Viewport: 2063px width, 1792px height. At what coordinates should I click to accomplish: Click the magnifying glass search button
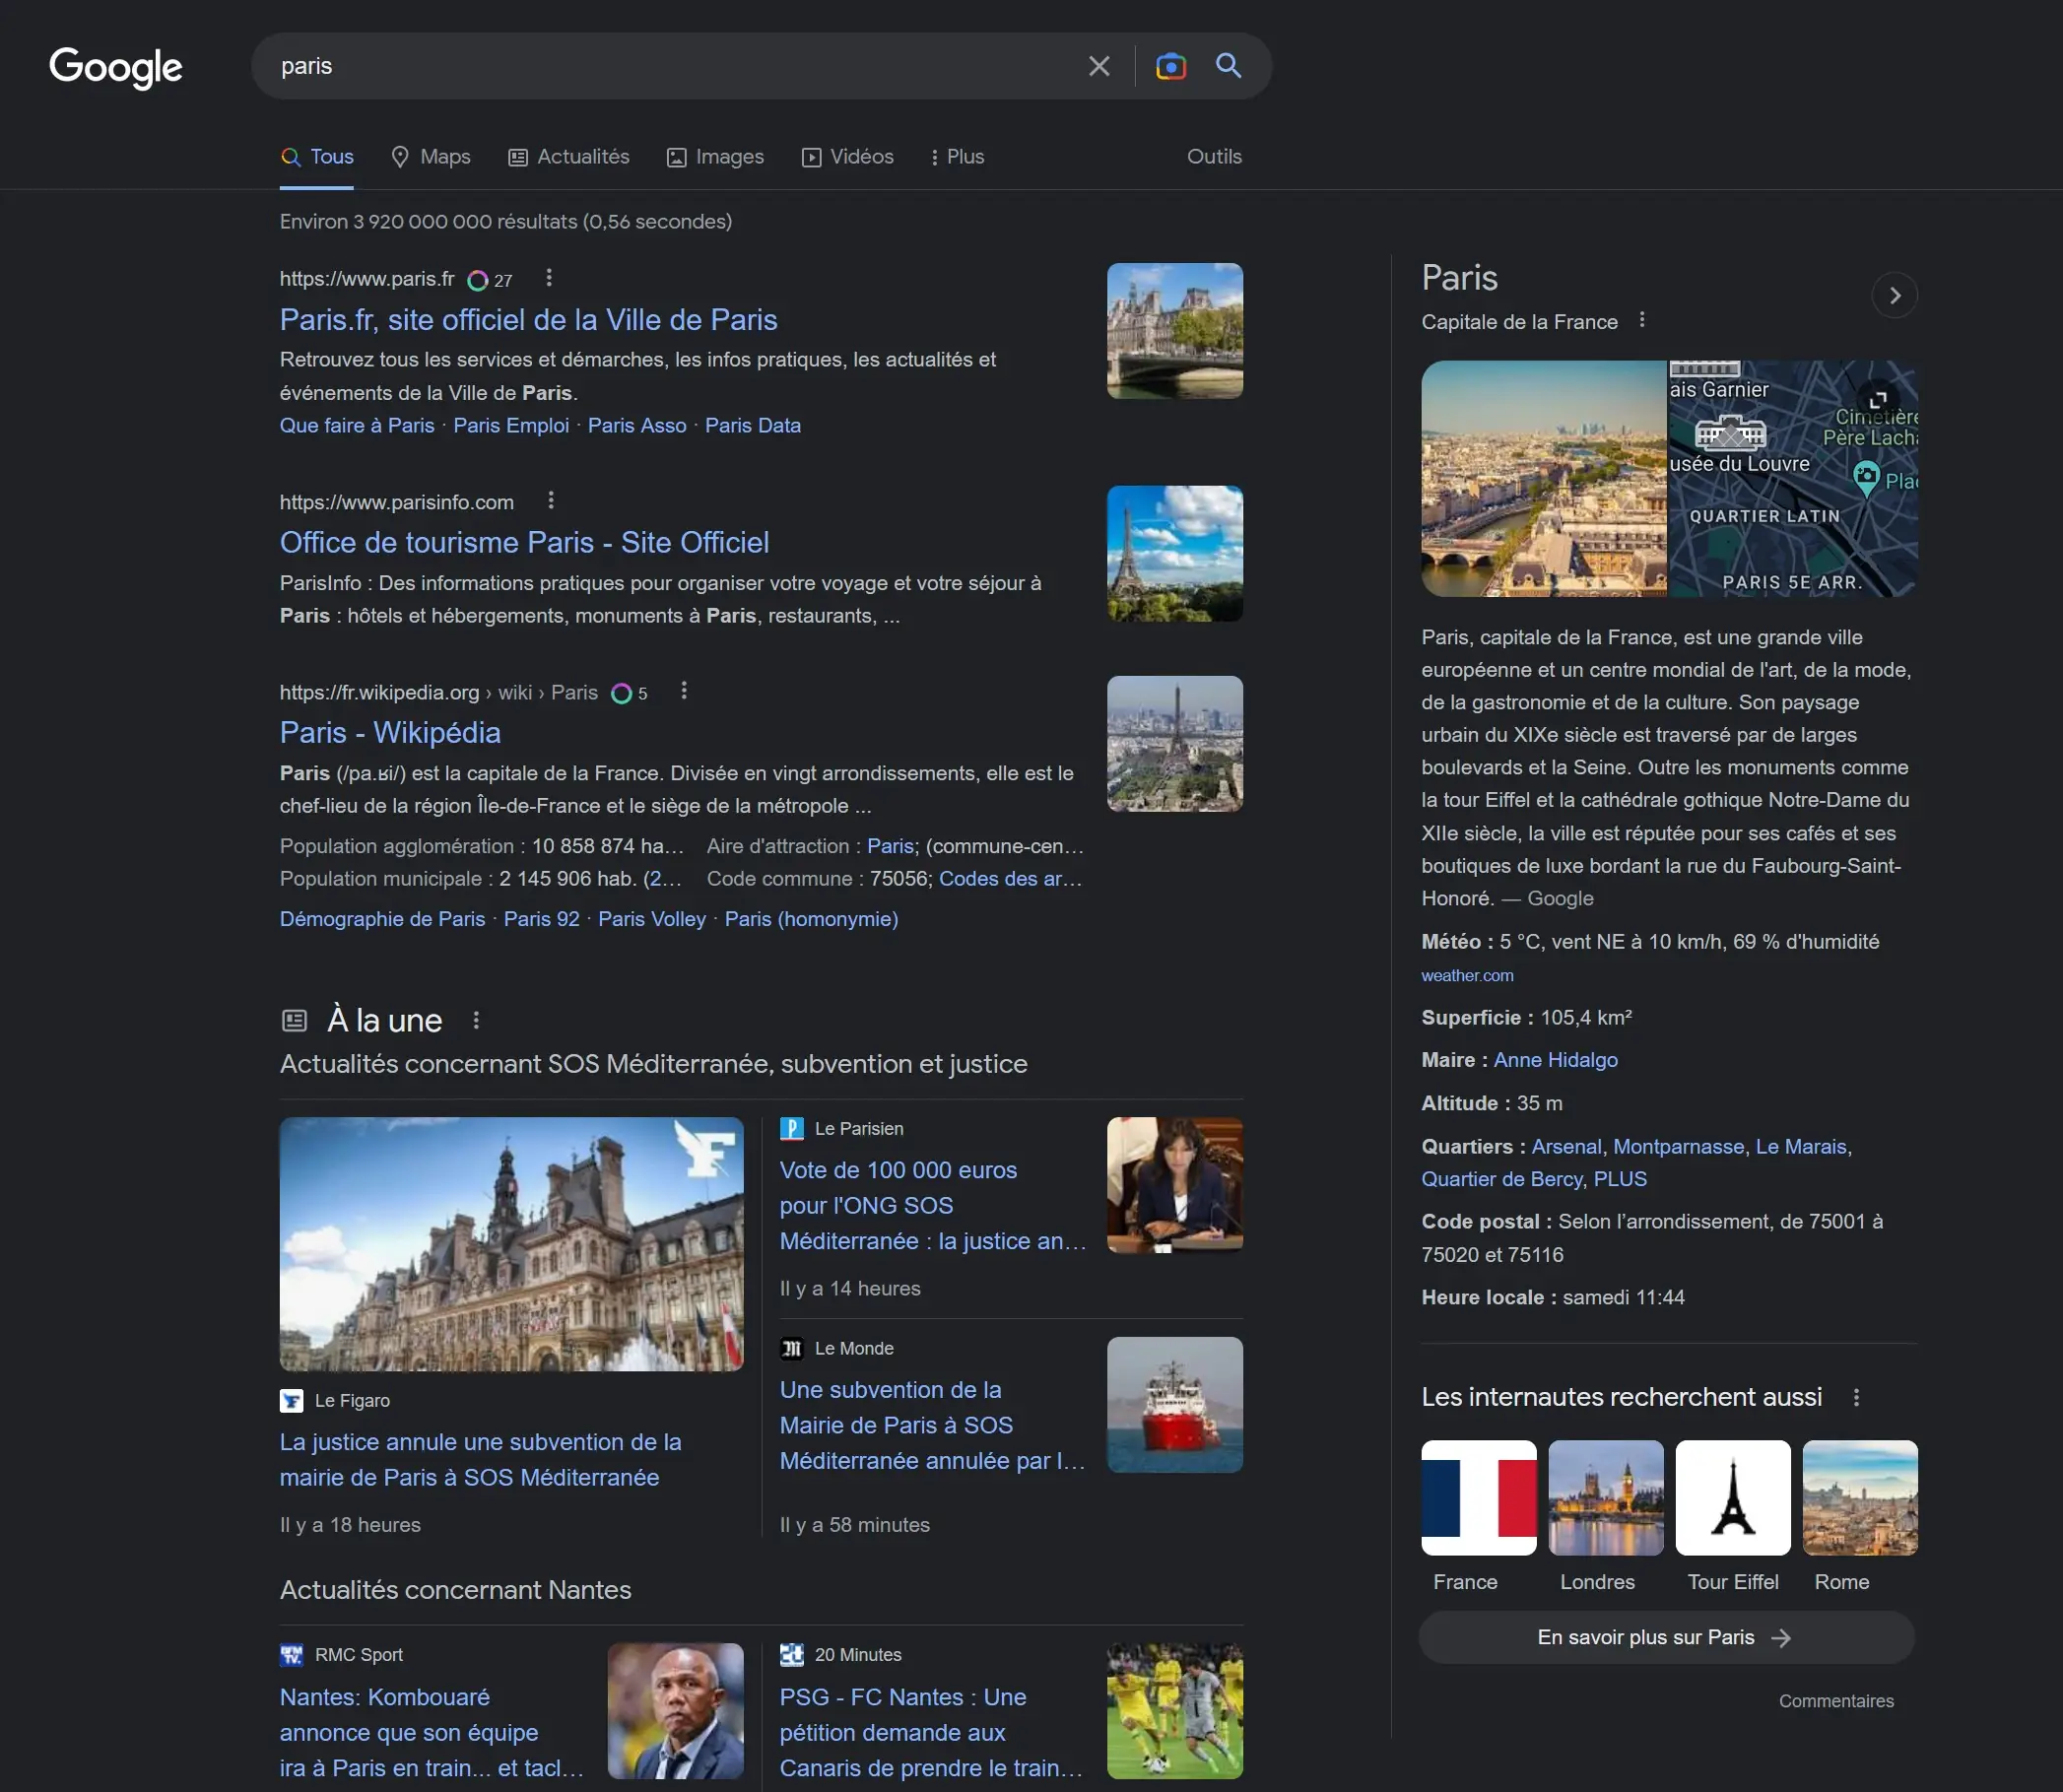tap(1229, 66)
